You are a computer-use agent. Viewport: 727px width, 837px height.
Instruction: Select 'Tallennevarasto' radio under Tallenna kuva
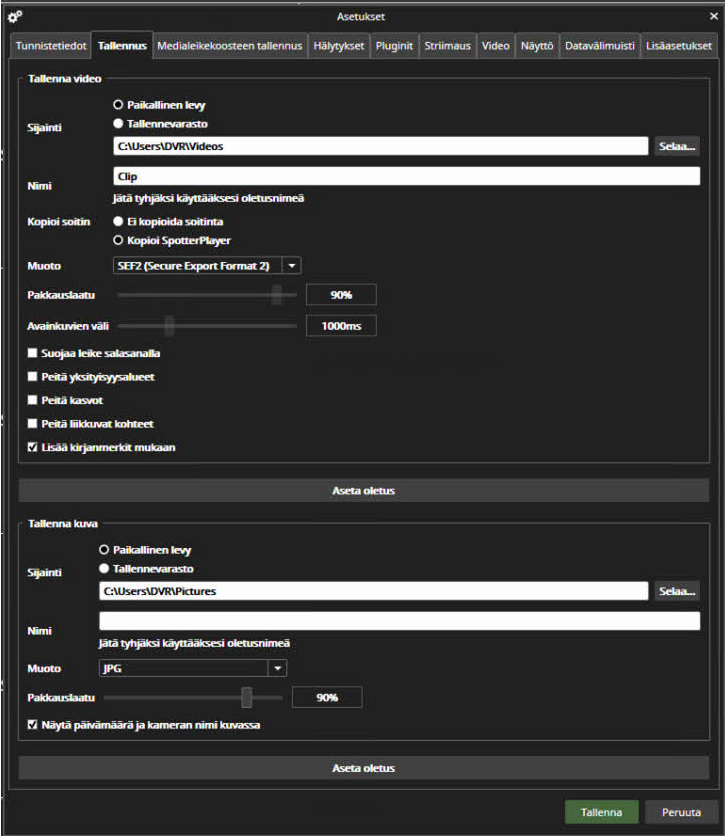(103, 568)
